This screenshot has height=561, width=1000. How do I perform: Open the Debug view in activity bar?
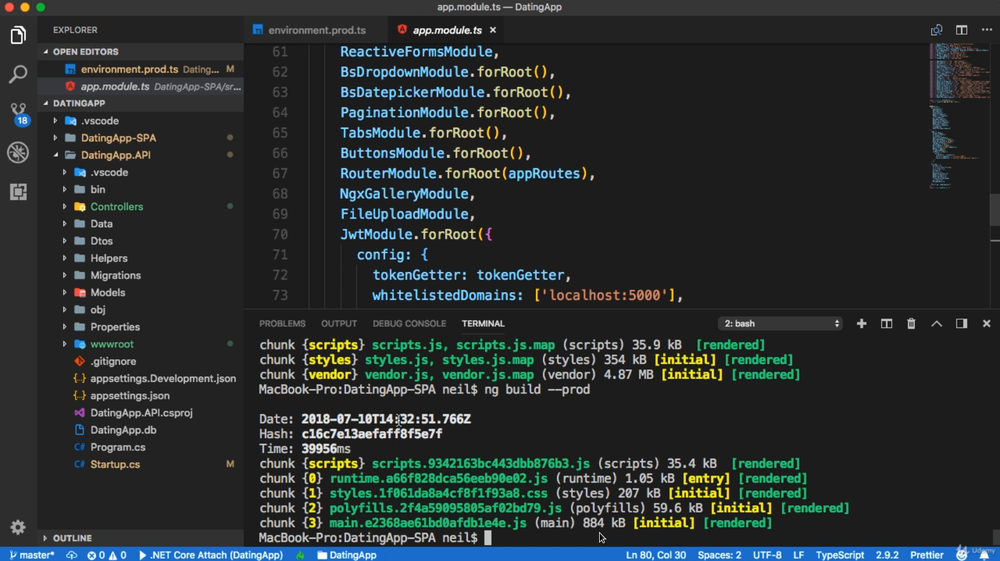18,152
